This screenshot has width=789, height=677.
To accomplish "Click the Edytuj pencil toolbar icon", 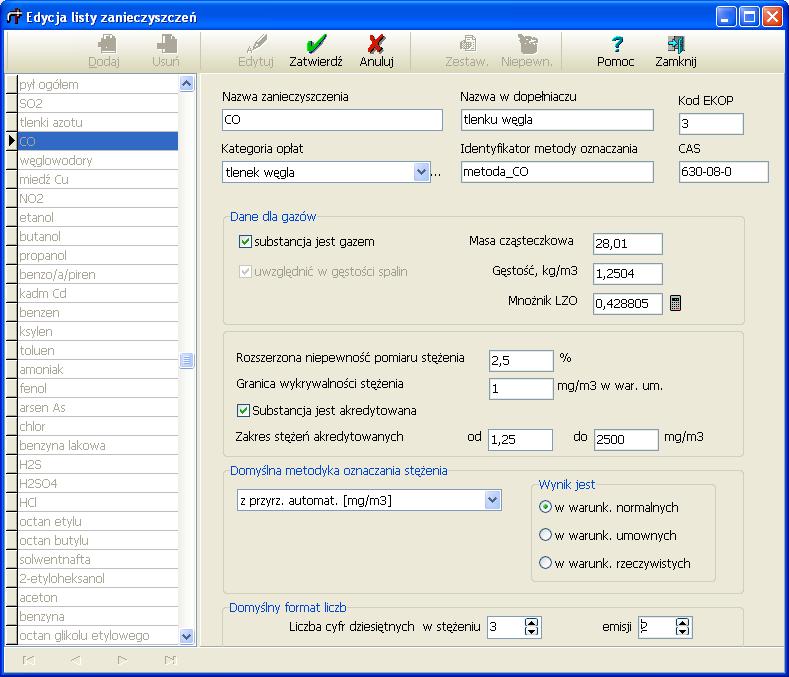I will coord(256,51).
